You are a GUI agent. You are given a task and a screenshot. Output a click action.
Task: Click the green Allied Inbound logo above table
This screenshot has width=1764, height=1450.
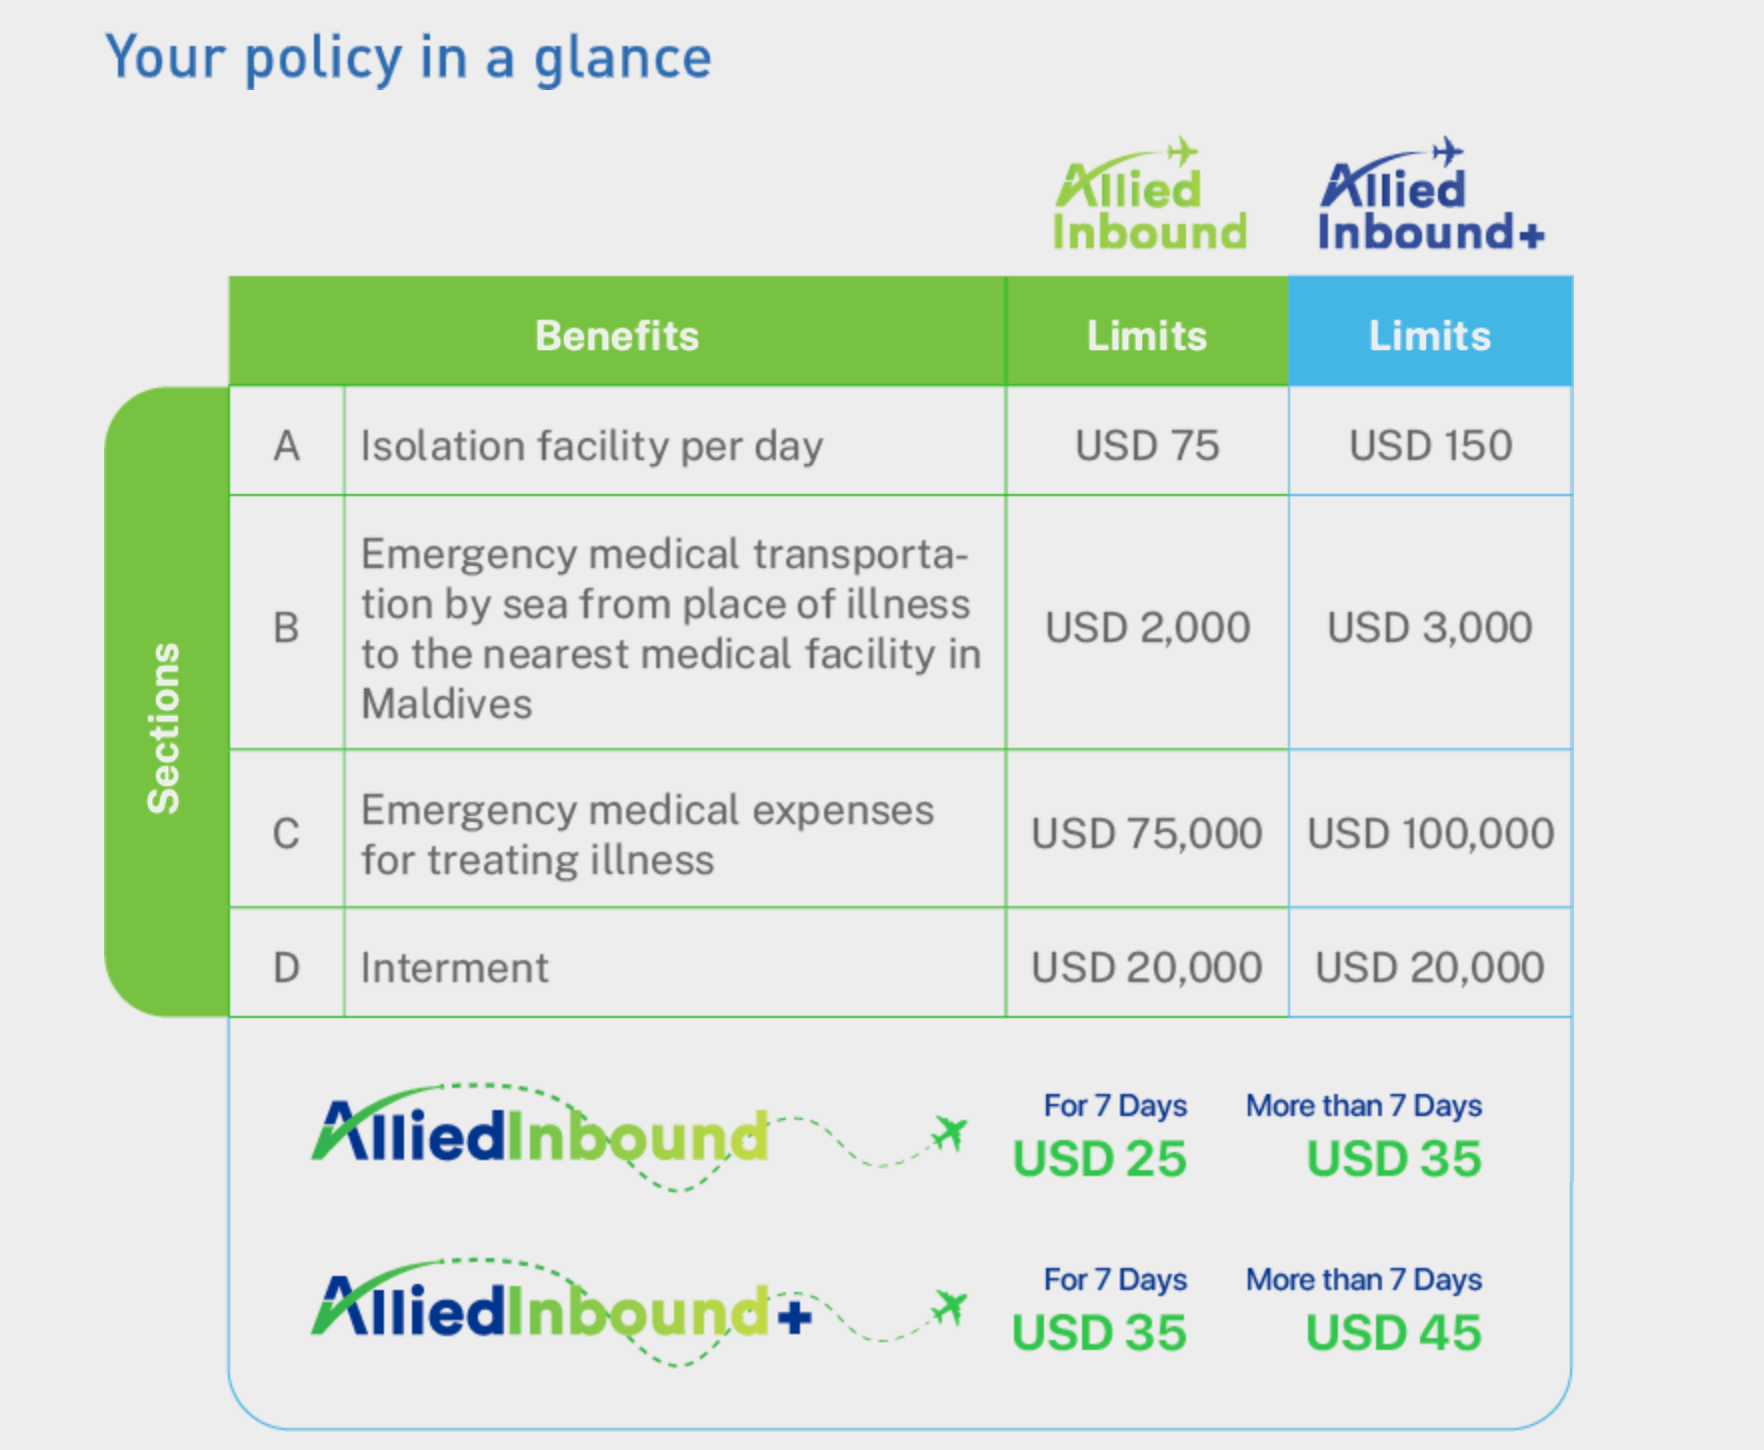pos(1148,197)
